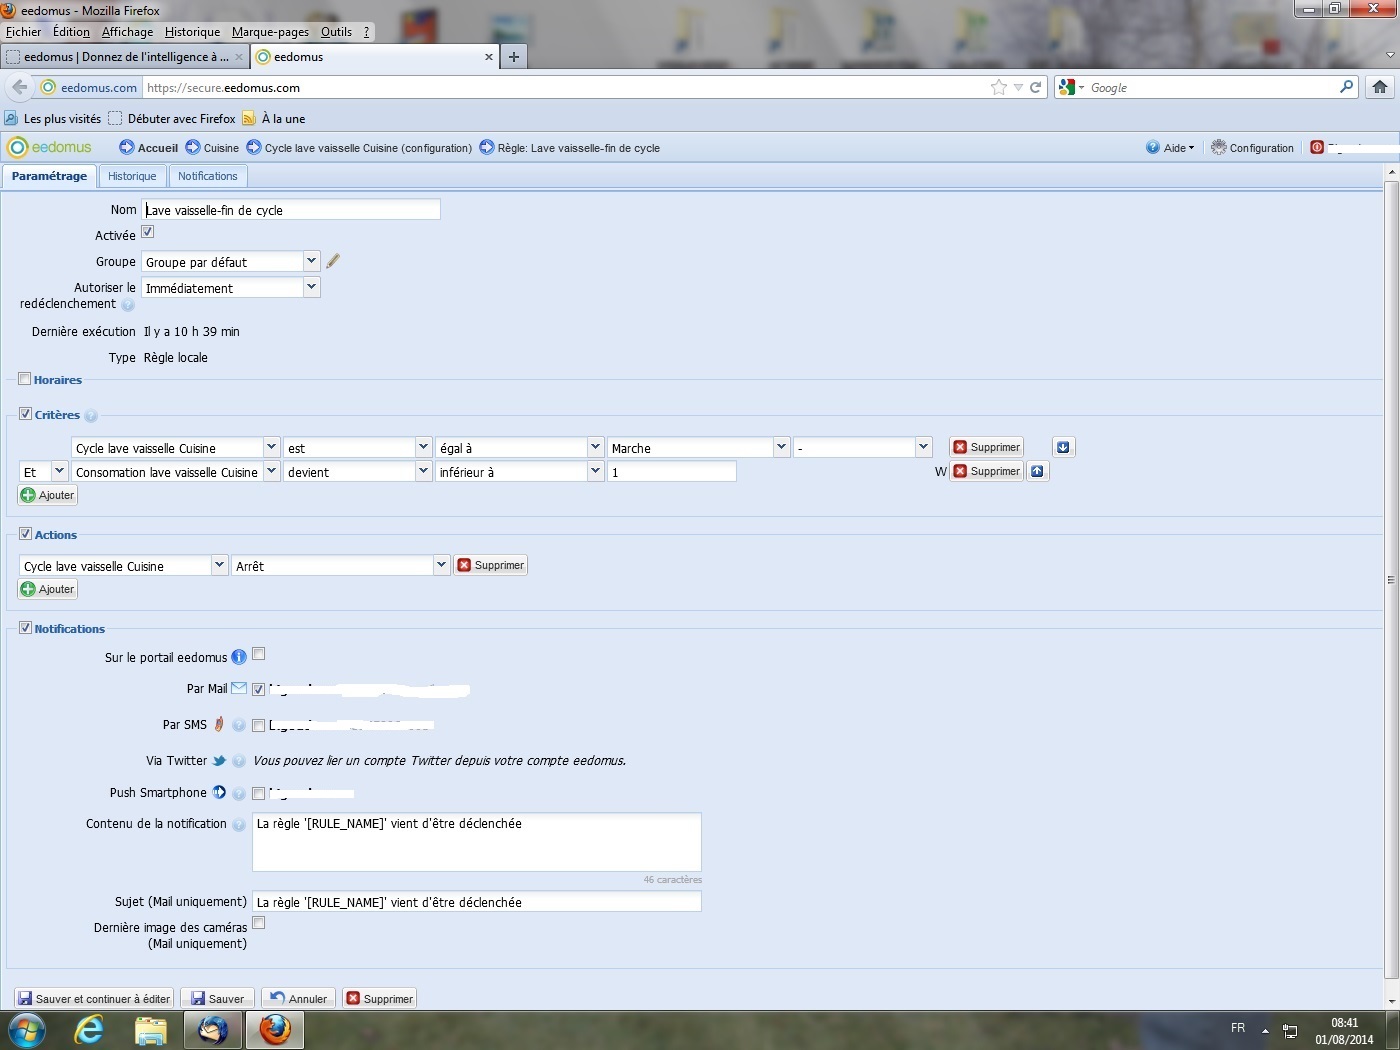Screen dimensions: 1400x1050
Task: Click help icon next to Contenu de la notification
Action: pyautogui.click(x=239, y=825)
